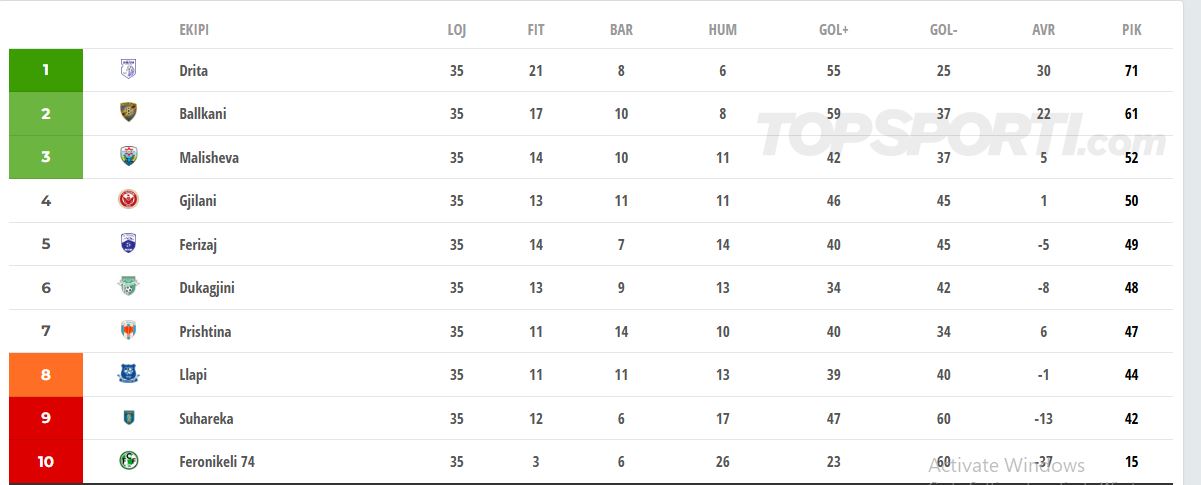
Task: Open the Drita team link
Action: pyautogui.click(x=194, y=71)
